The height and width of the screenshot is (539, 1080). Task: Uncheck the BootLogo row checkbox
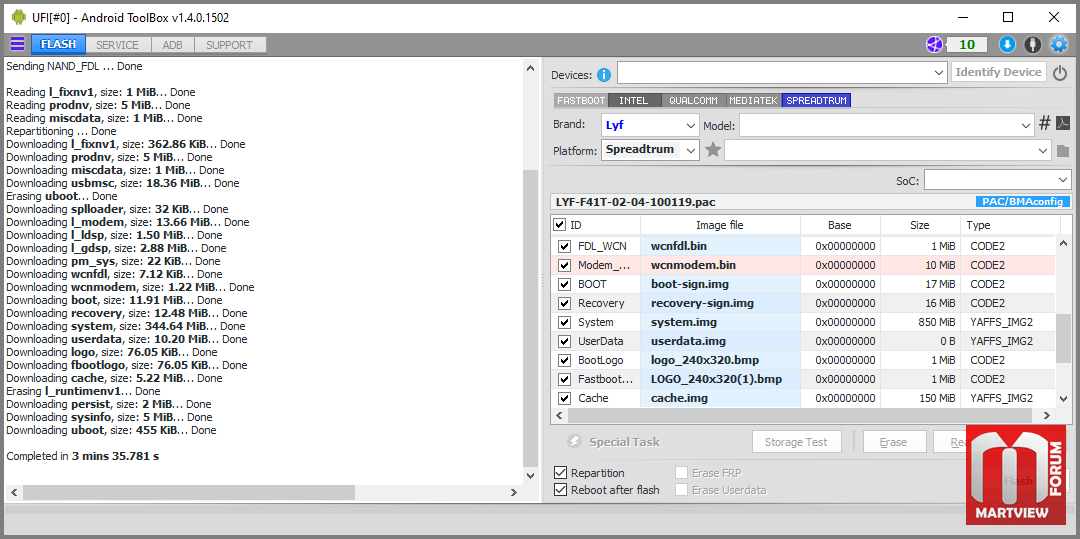click(565, 360)
